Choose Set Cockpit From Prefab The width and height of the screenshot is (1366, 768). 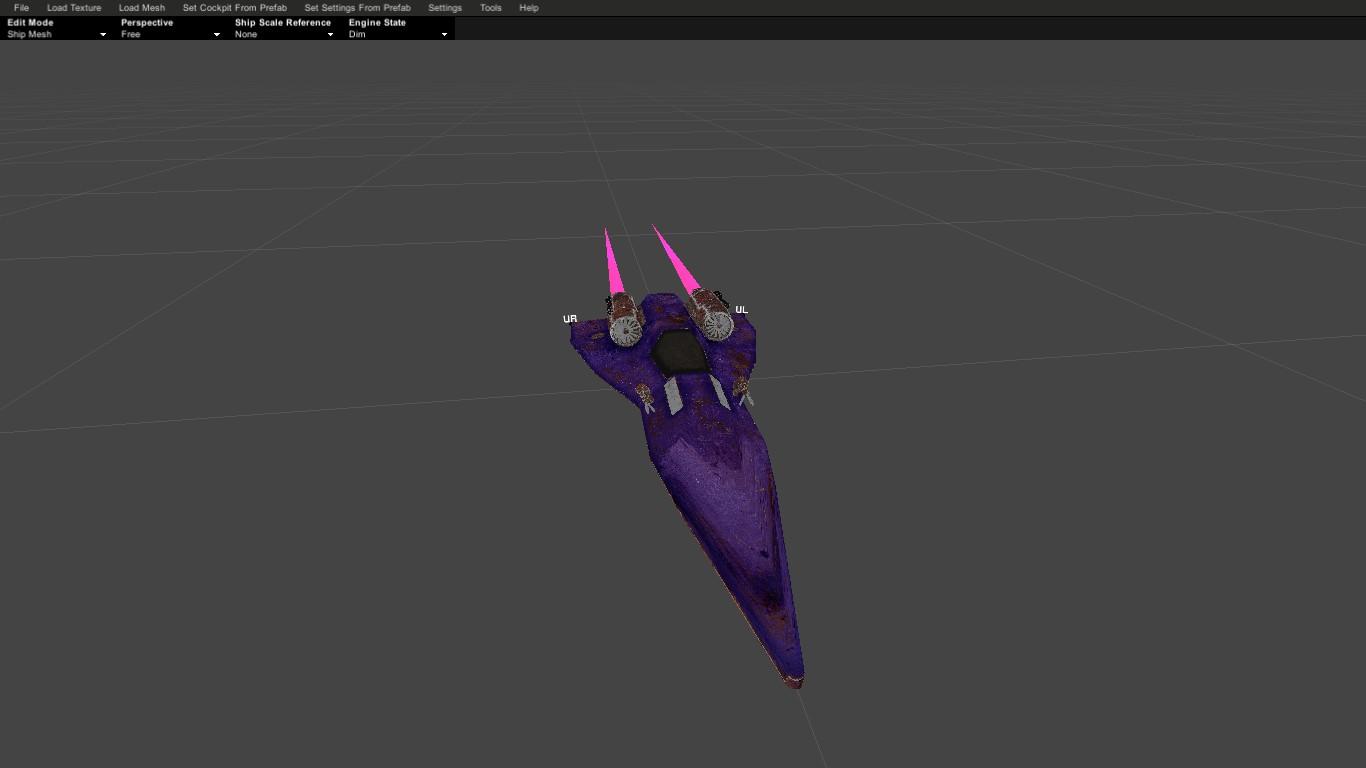[x=234, y=8]
